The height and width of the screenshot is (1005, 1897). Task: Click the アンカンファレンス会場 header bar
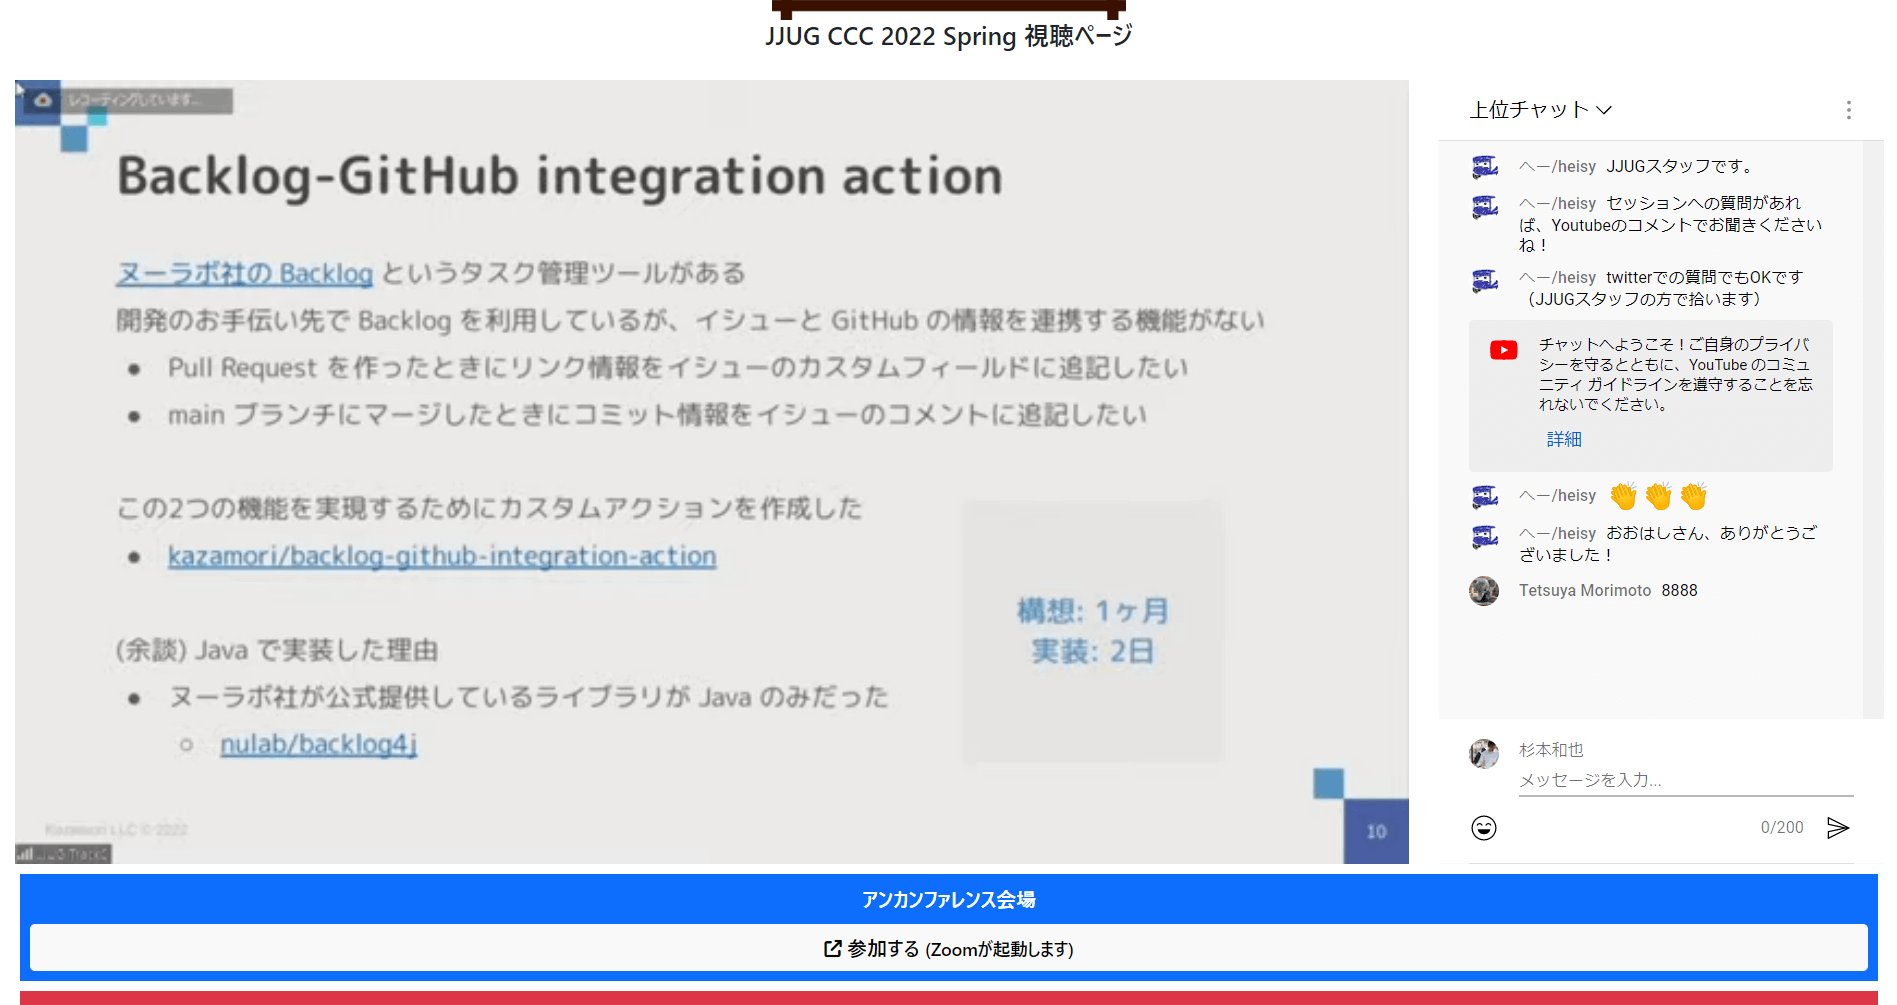point(948,899)
